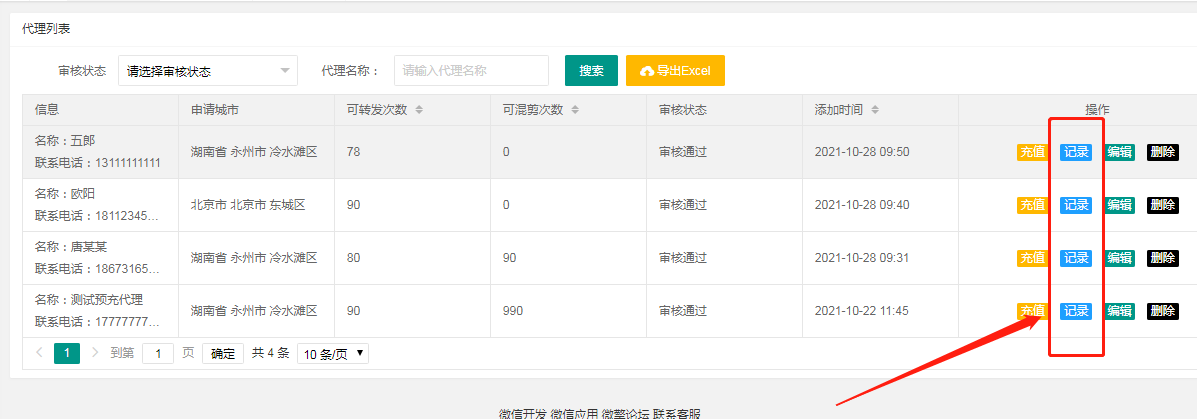The width and height of the screenshot is (1197, 419).
Task: Sort by 添加时间 column arrows
Action: (x=875, y=110)
